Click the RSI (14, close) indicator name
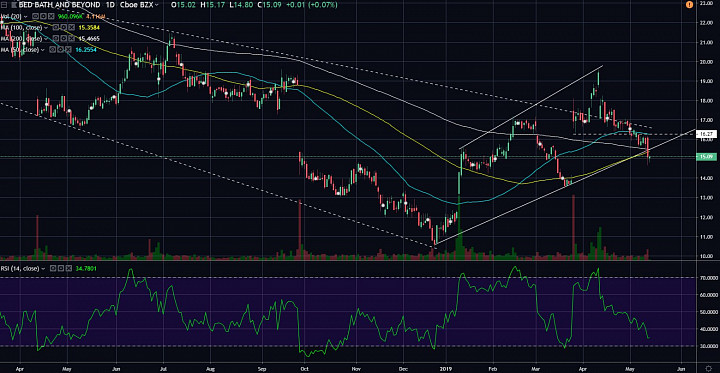Viewport: 720px width, 373px height. tap(20, 268)
